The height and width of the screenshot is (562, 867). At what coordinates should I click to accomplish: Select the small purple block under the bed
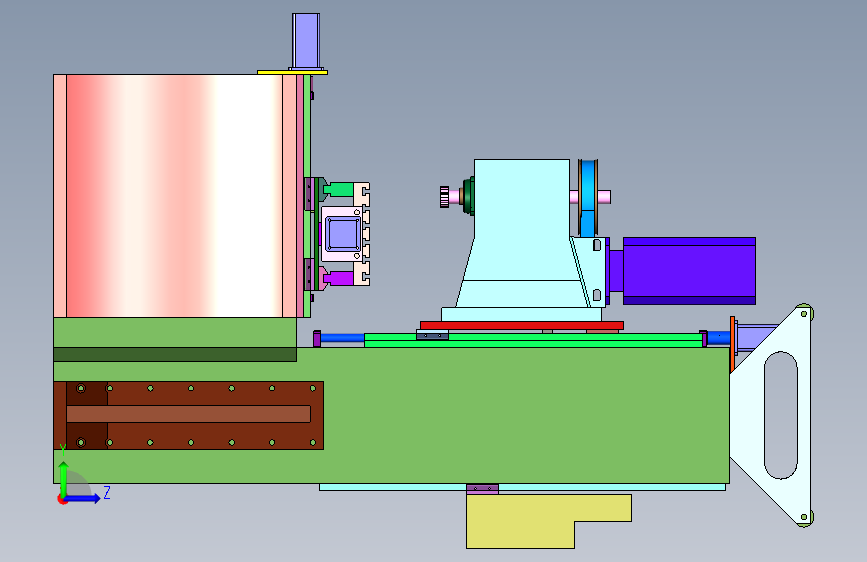(482, 489)
